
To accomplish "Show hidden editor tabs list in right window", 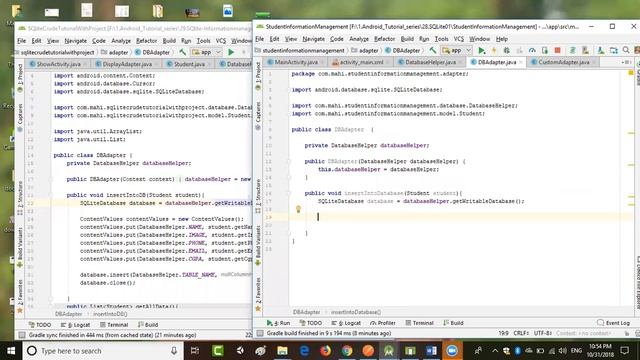I will click(627, 62).
